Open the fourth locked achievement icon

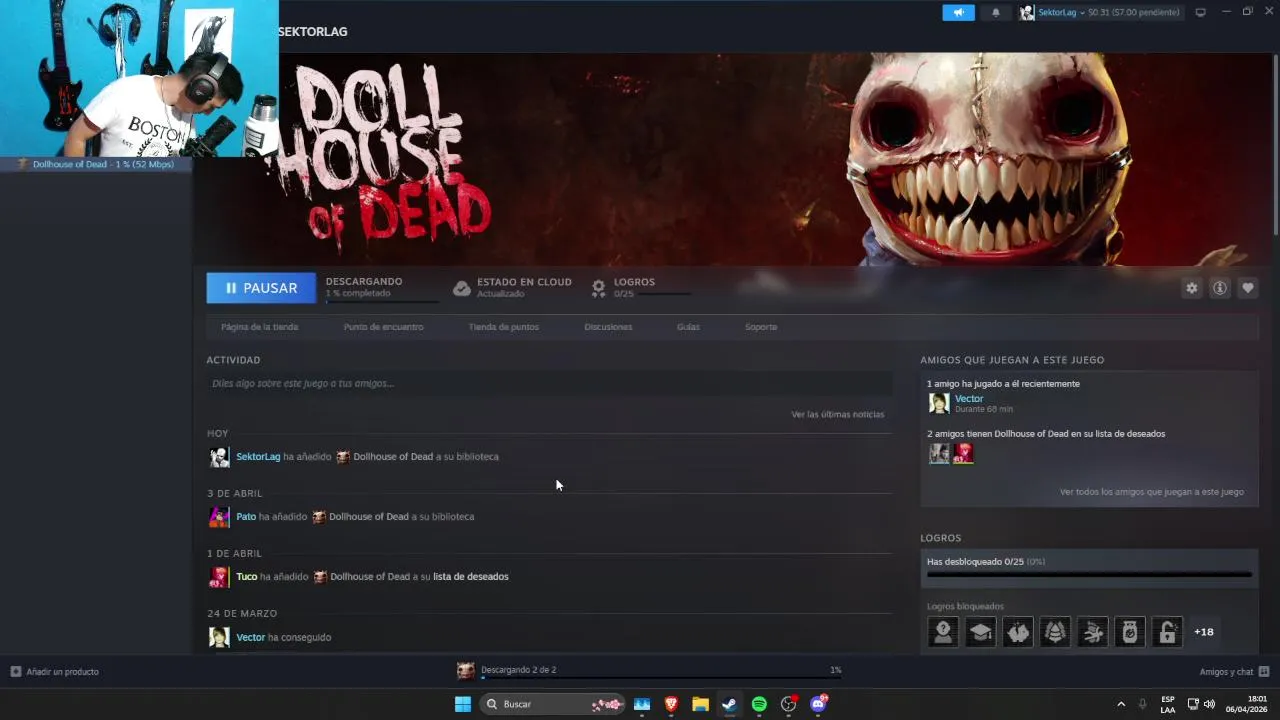pyautogui.click(x=1055, y=632)
